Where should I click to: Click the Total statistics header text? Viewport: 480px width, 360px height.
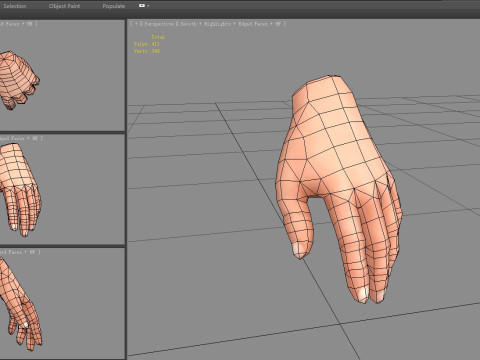click(x=158, y=37)
